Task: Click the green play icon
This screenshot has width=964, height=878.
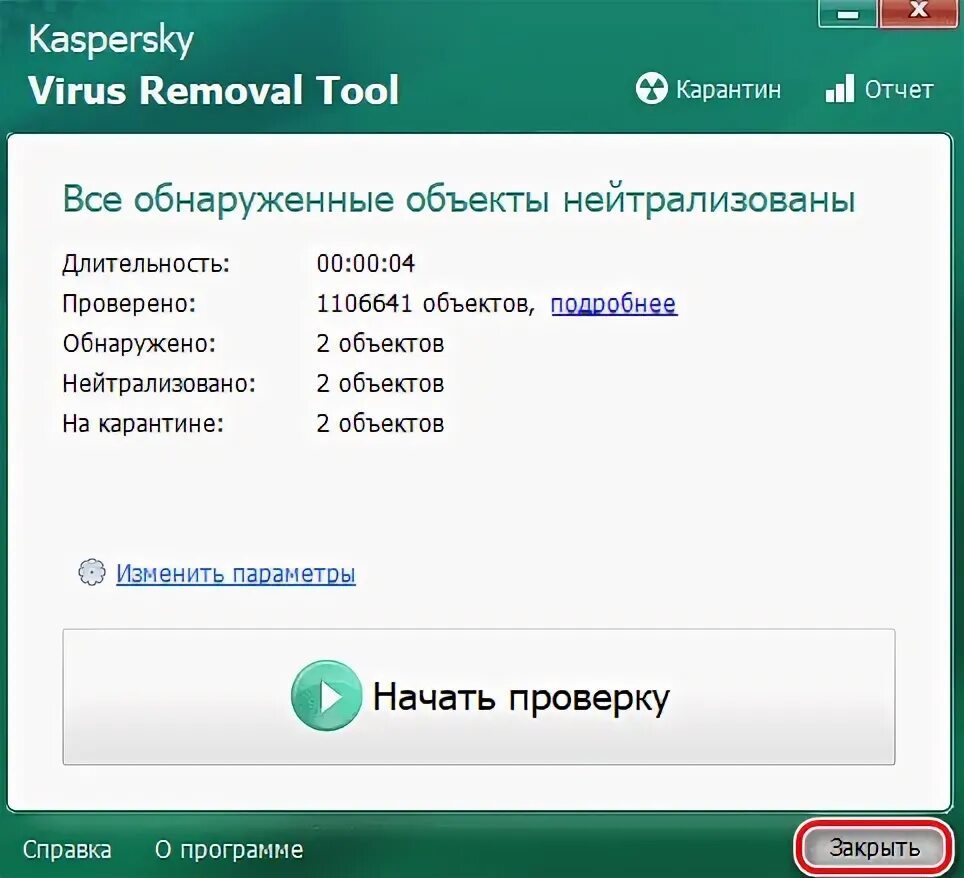Action: click(326, 695)
